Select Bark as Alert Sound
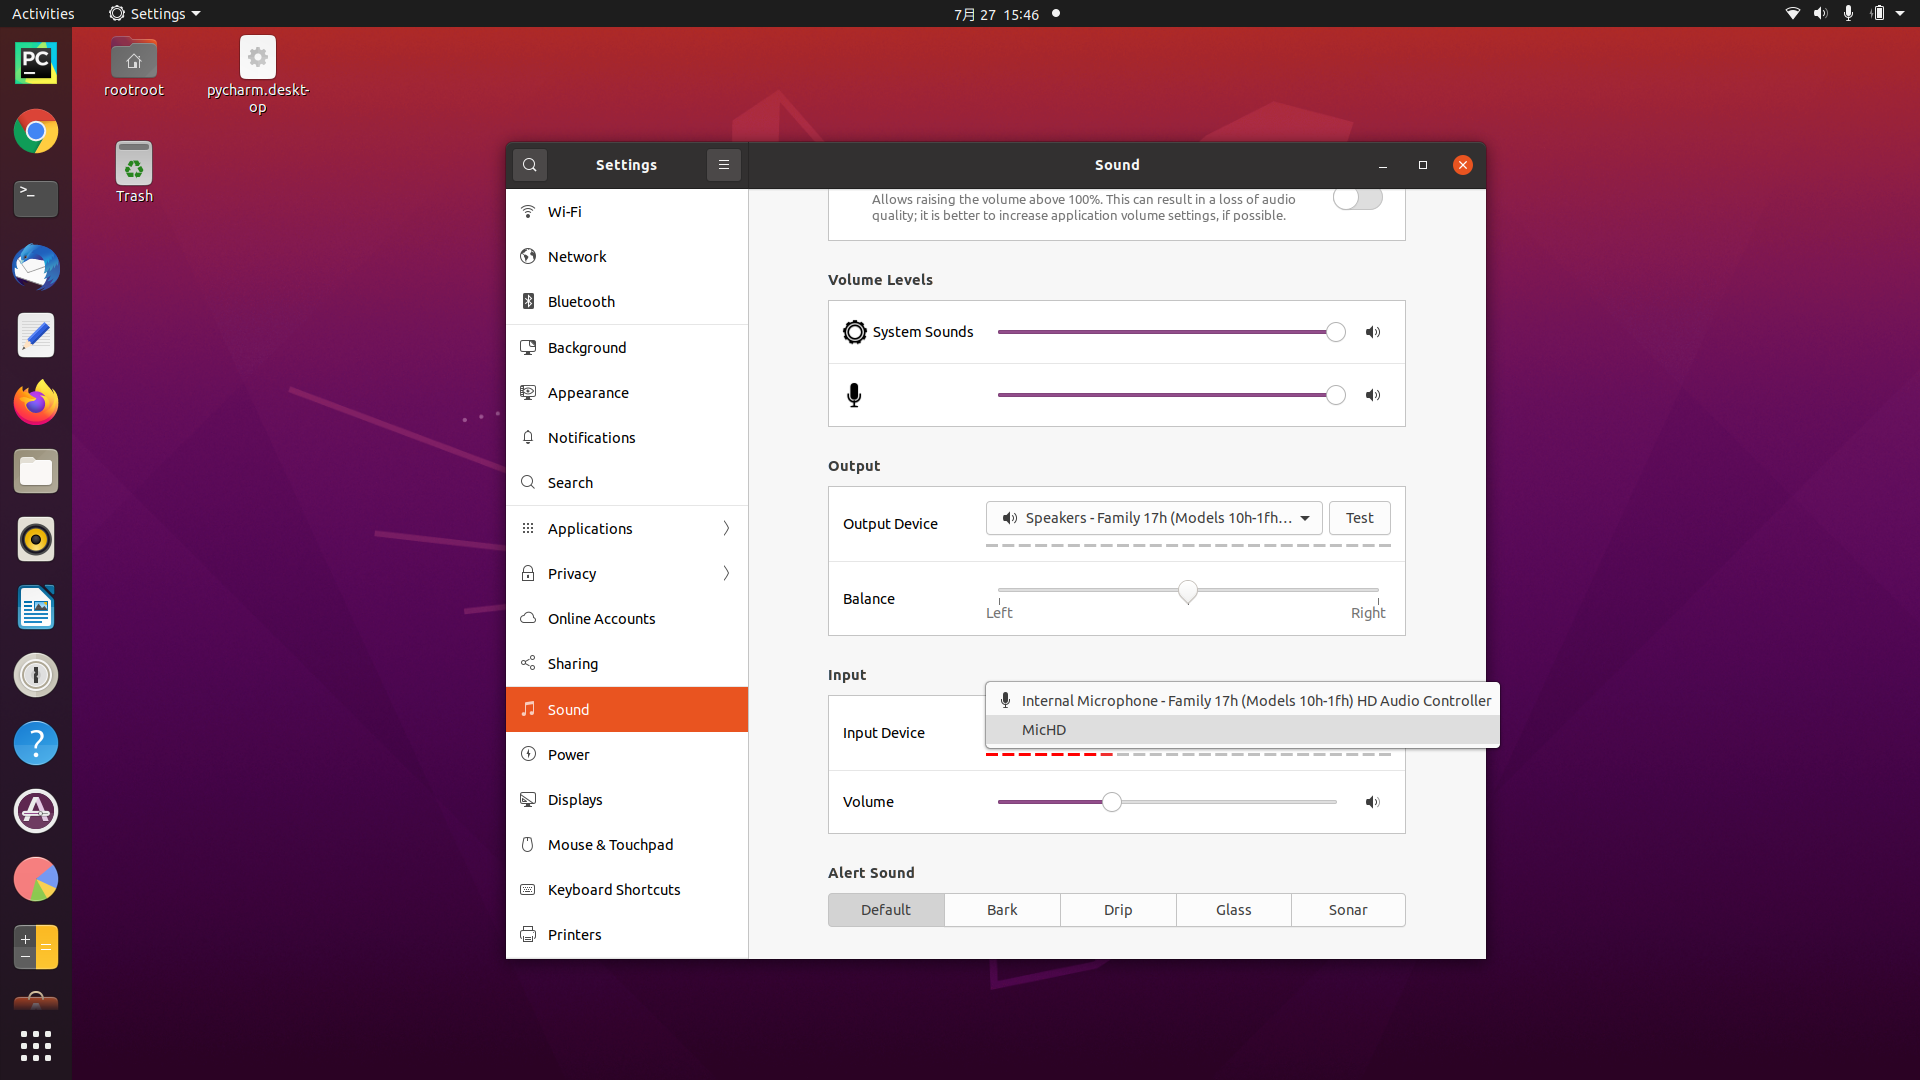Image resolution: width=1920 pixels, height=1080 pixels. tap(1001, 909)
